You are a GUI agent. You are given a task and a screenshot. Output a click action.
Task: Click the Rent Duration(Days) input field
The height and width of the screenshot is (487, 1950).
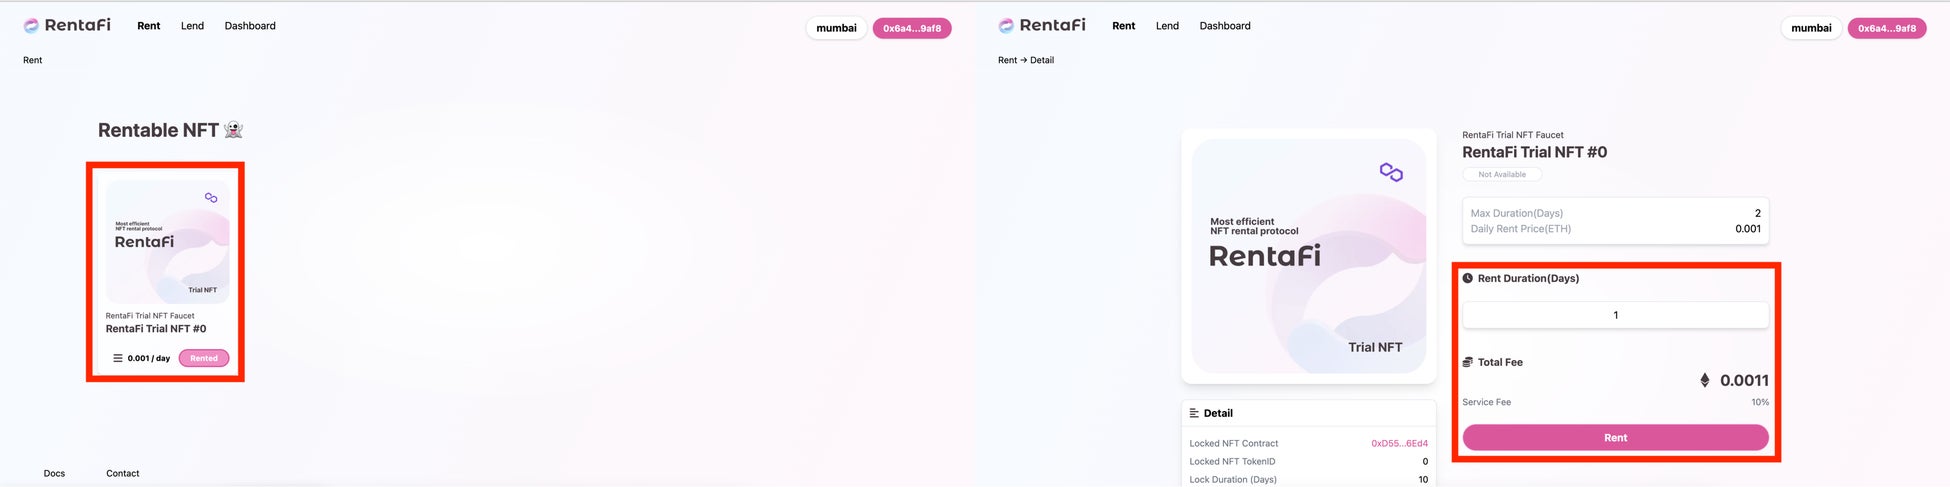point(1615,315)
